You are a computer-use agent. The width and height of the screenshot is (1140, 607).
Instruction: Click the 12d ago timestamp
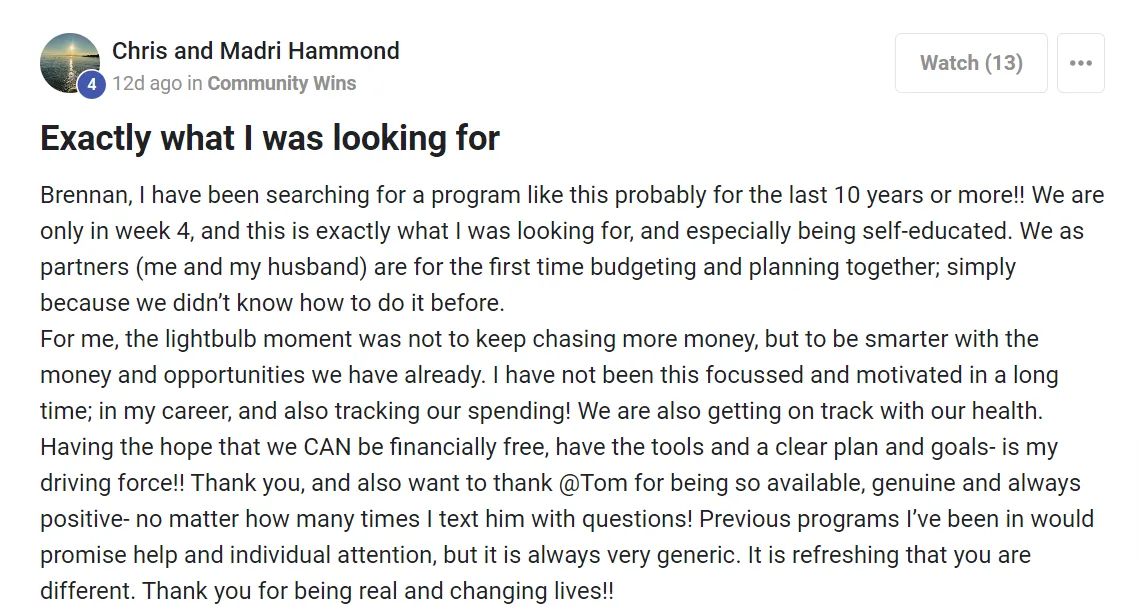click(147, 83)
